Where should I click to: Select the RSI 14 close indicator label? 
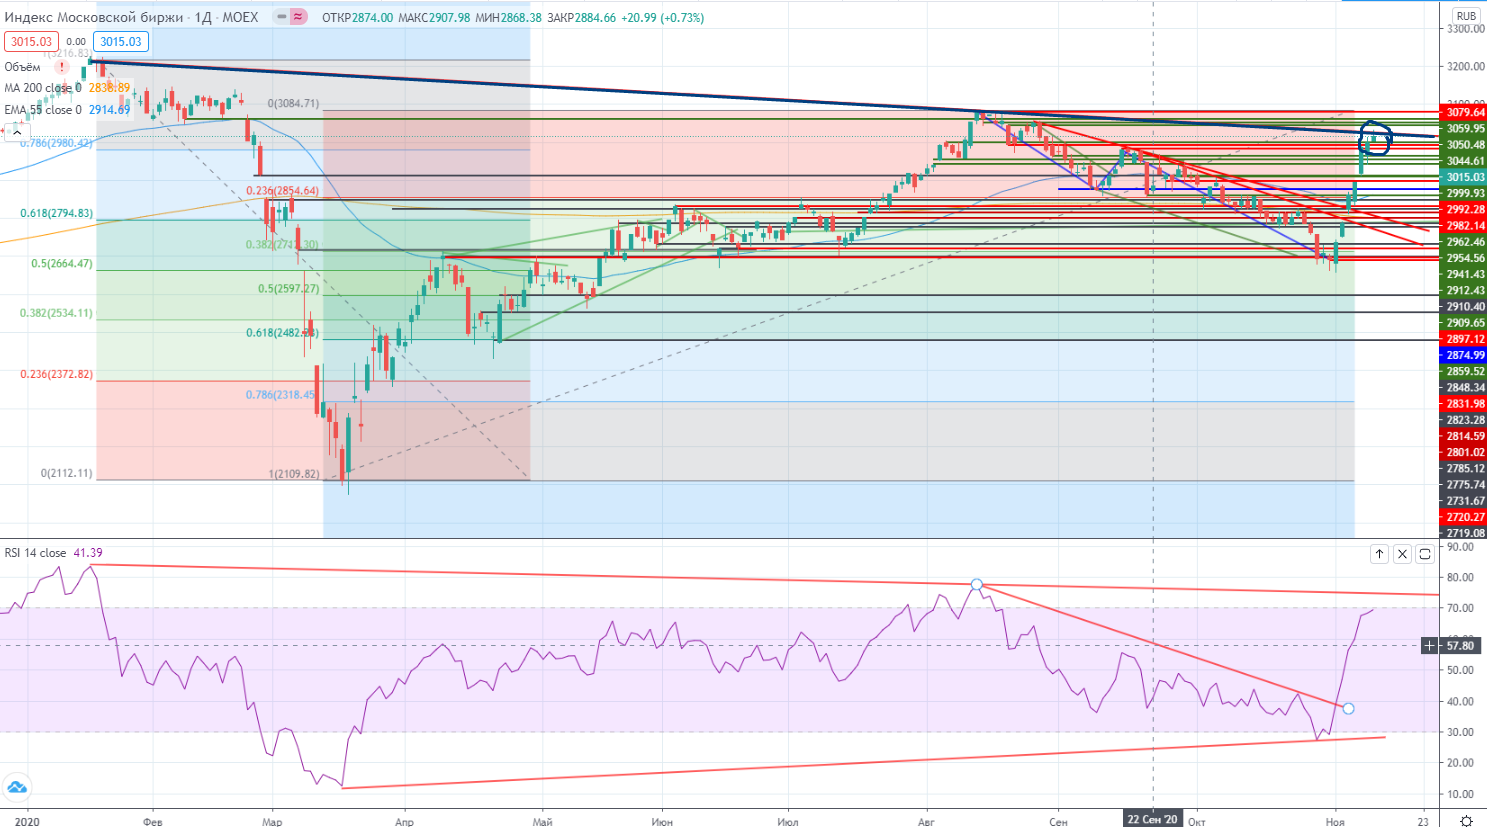tap(35, 553)
